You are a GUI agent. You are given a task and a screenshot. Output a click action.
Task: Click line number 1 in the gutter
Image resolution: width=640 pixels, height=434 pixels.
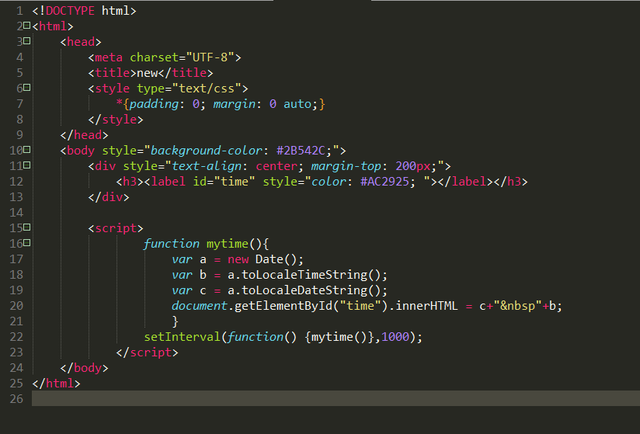tap(20, 11)
